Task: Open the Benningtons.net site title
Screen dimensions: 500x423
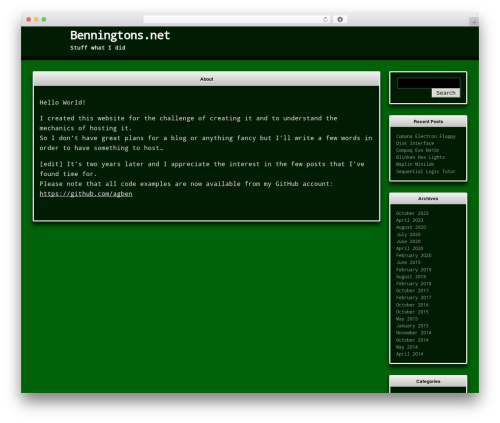Action: pos(120,35)
